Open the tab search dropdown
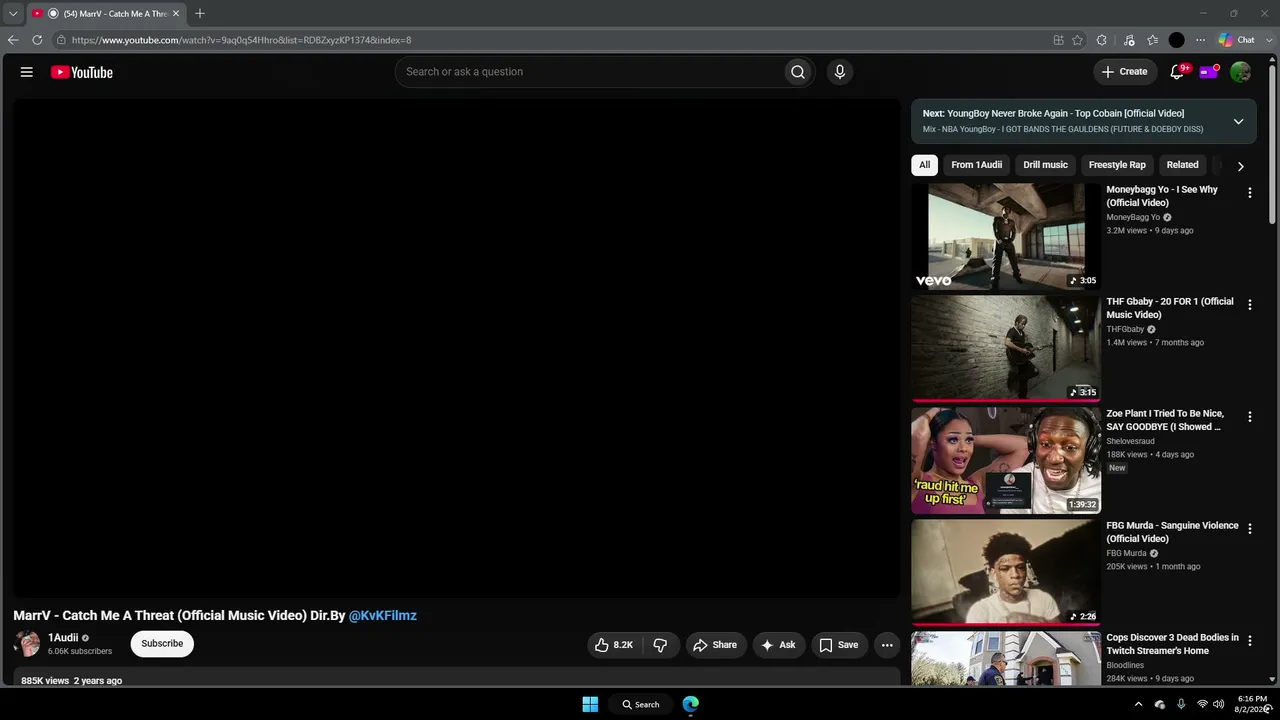This screenshot has height=720, width=1280. pyautogui.click(x=13, y=14)
